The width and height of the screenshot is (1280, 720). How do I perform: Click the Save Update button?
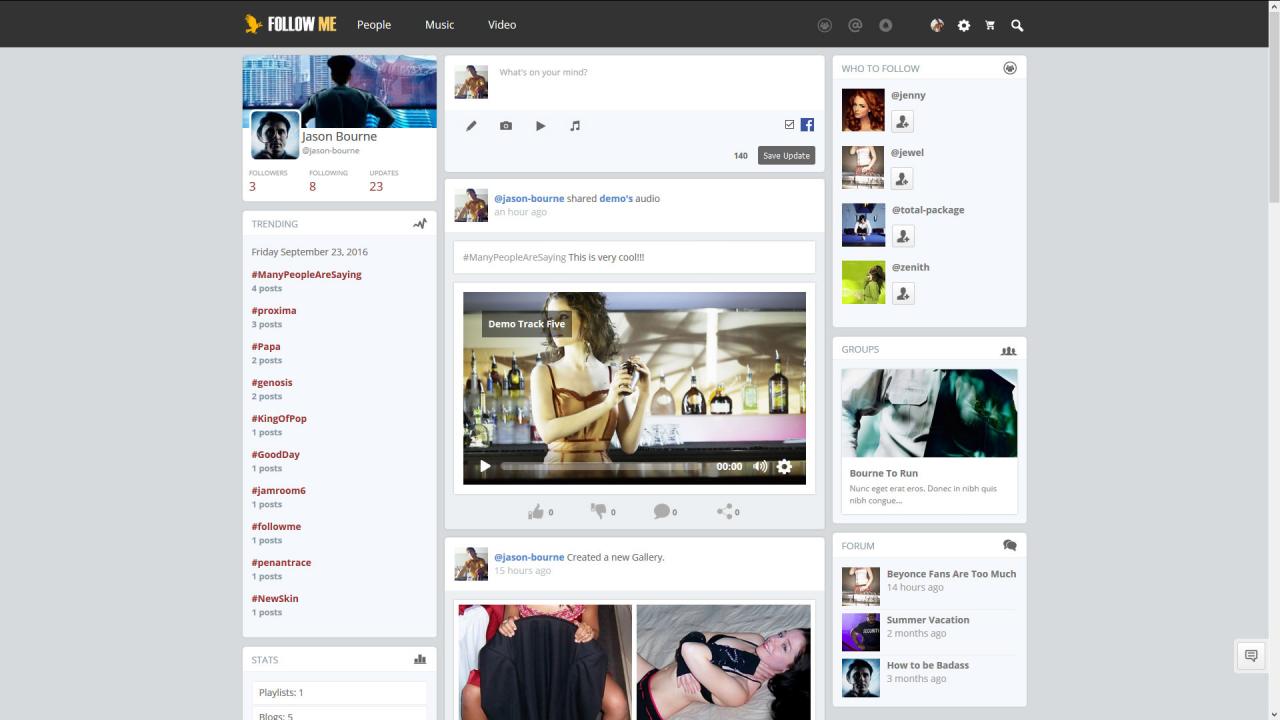click(786, 156)
